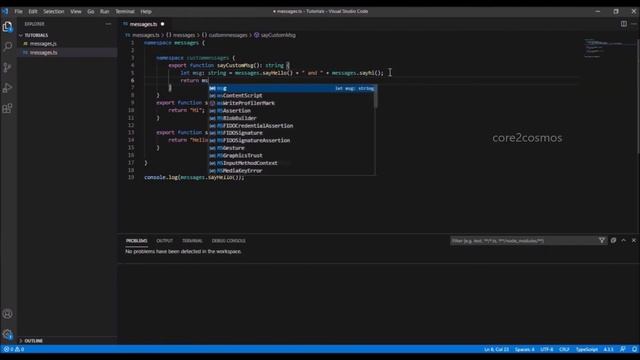Click the sayCustomMsg breadcrumb
This screenshot has width=640, height=360.
pyautogui.click(x=275, y=36)
